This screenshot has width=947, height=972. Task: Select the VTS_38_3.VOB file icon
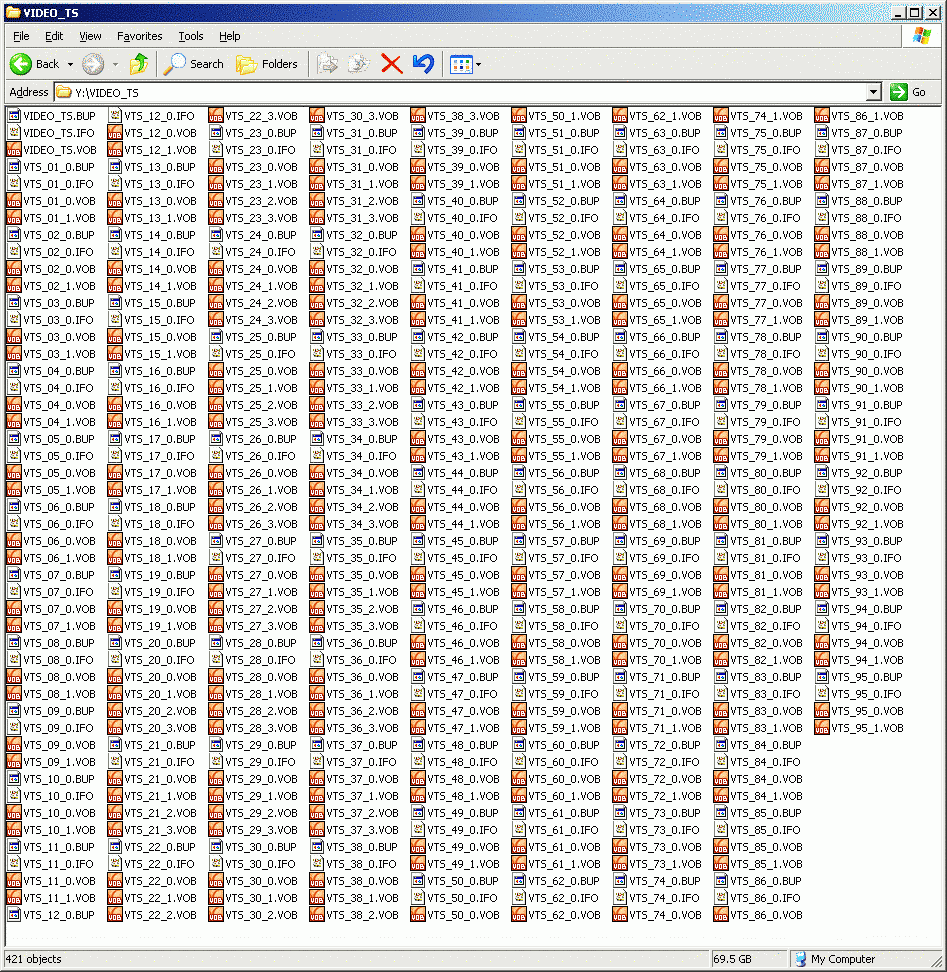point(418,116)
